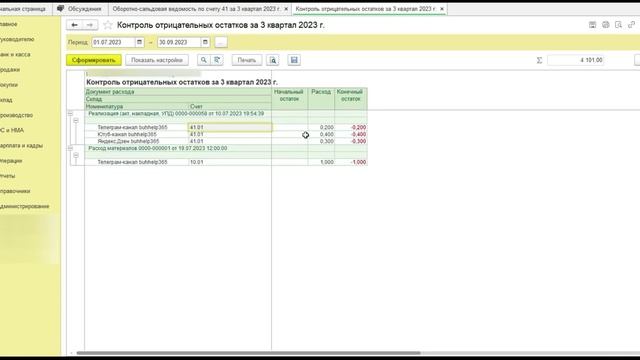Open the Главное section in sidebar
640x360 pixels.
[x=9, y=24]
